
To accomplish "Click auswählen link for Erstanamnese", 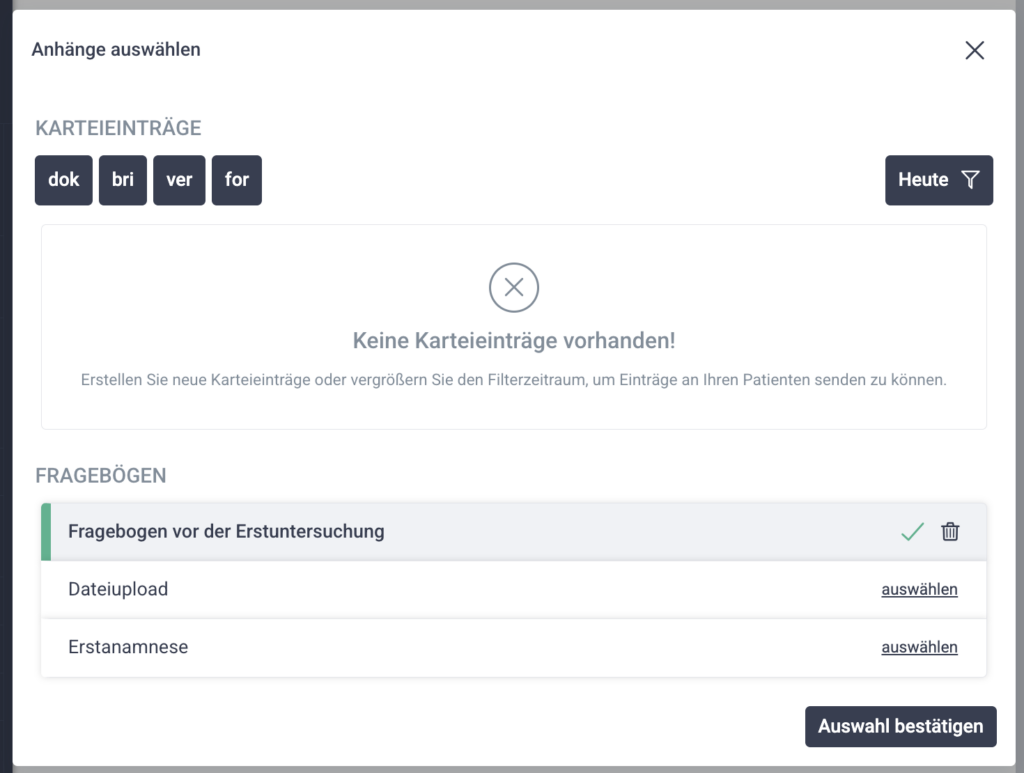I will coord(919,648).
